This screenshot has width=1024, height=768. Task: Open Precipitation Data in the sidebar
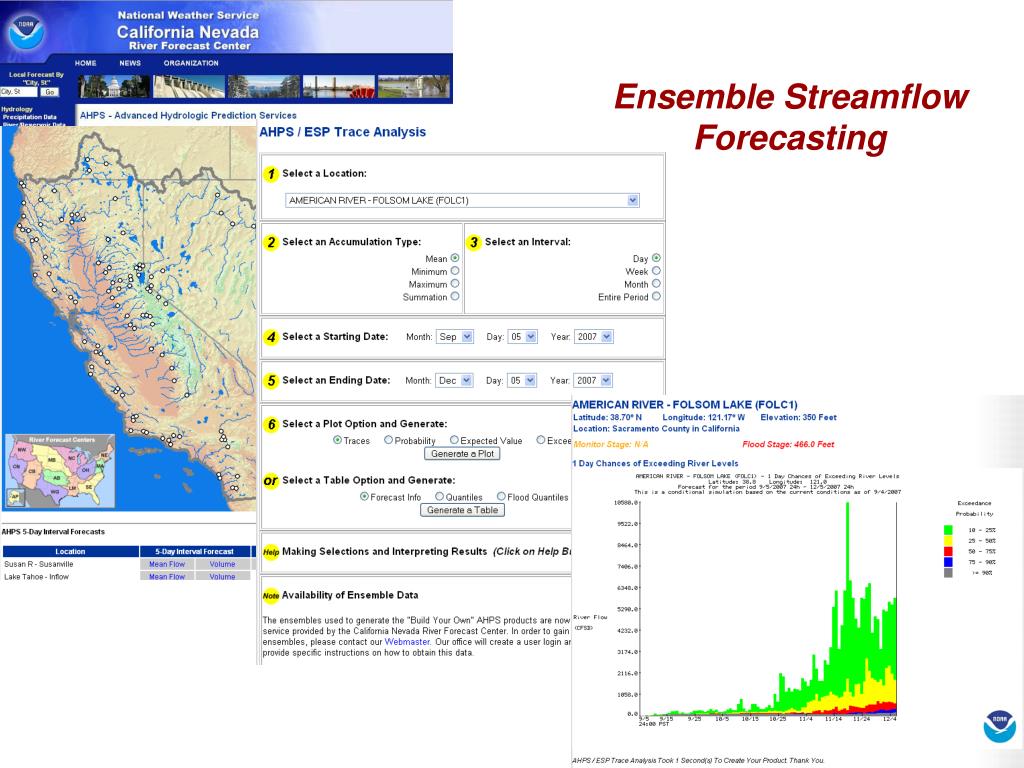click(29, 117)
